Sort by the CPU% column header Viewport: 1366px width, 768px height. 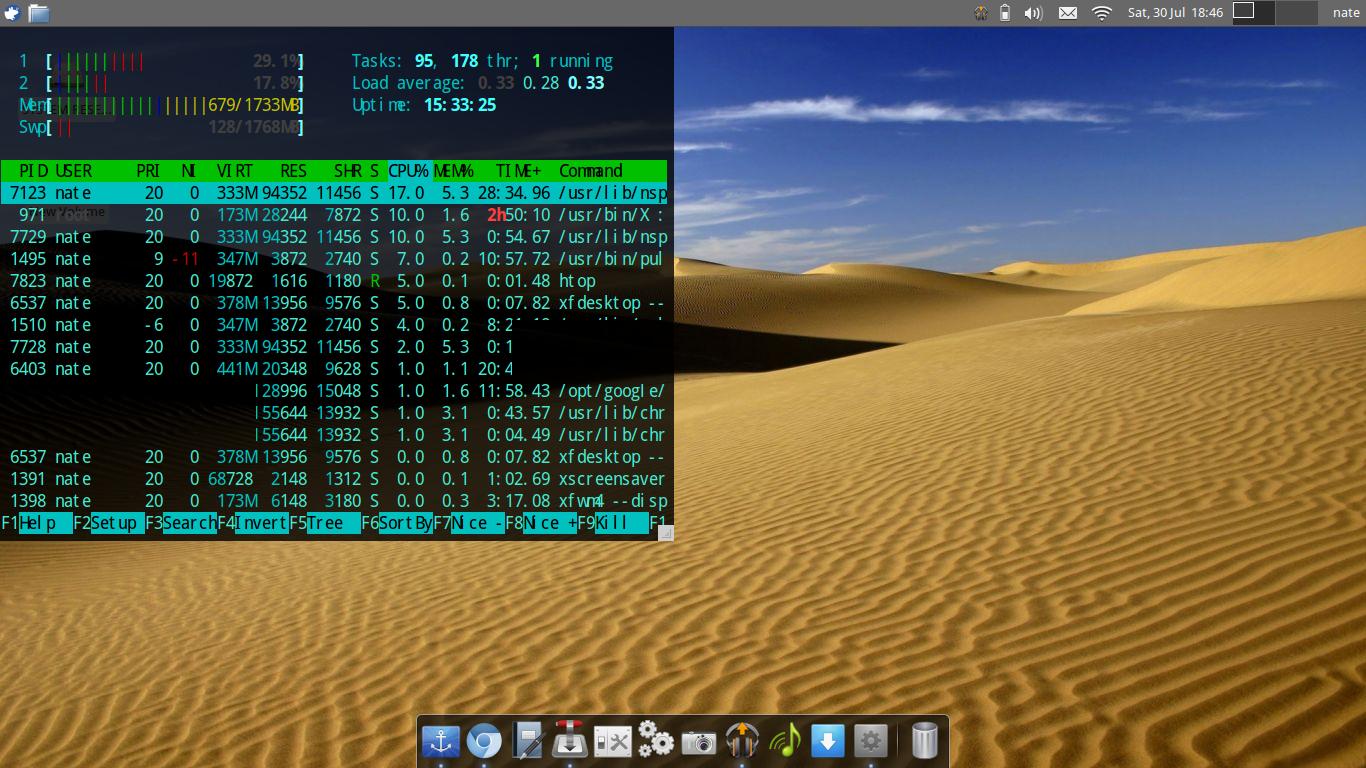tap(408, 171)
